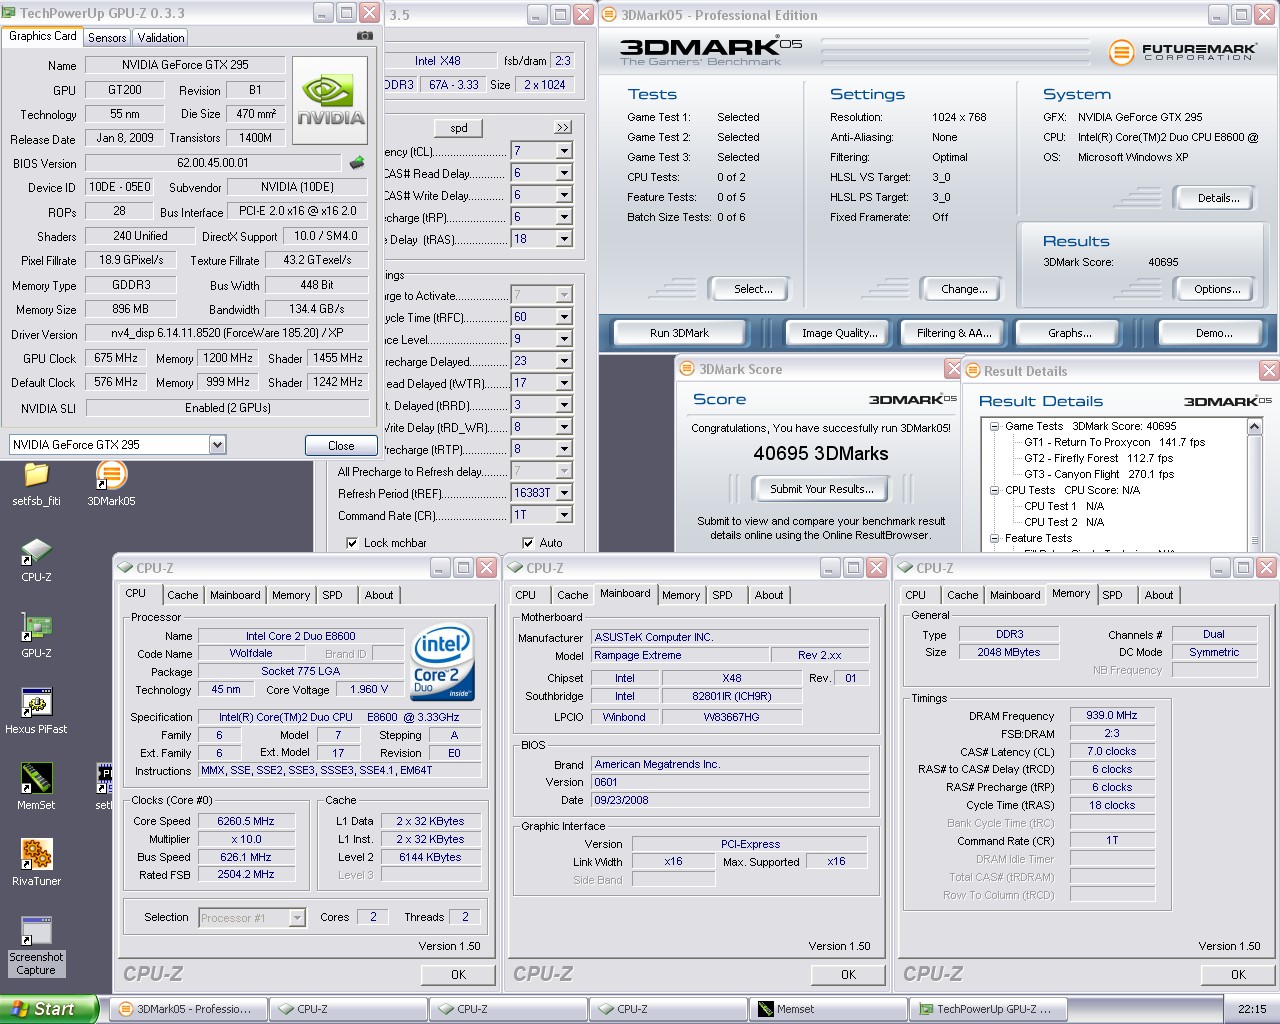The image size is (1280, 1024).
Task: Click the GPU Name field in GPU-Z
Action: [x=185, y=65]
